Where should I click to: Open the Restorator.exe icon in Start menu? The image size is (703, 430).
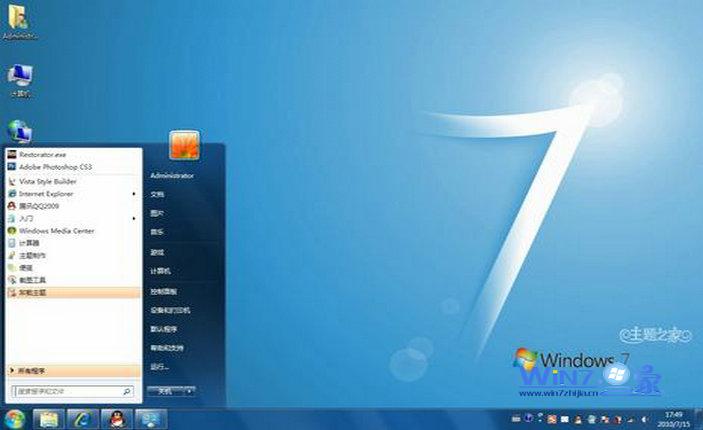coord(12,154)
